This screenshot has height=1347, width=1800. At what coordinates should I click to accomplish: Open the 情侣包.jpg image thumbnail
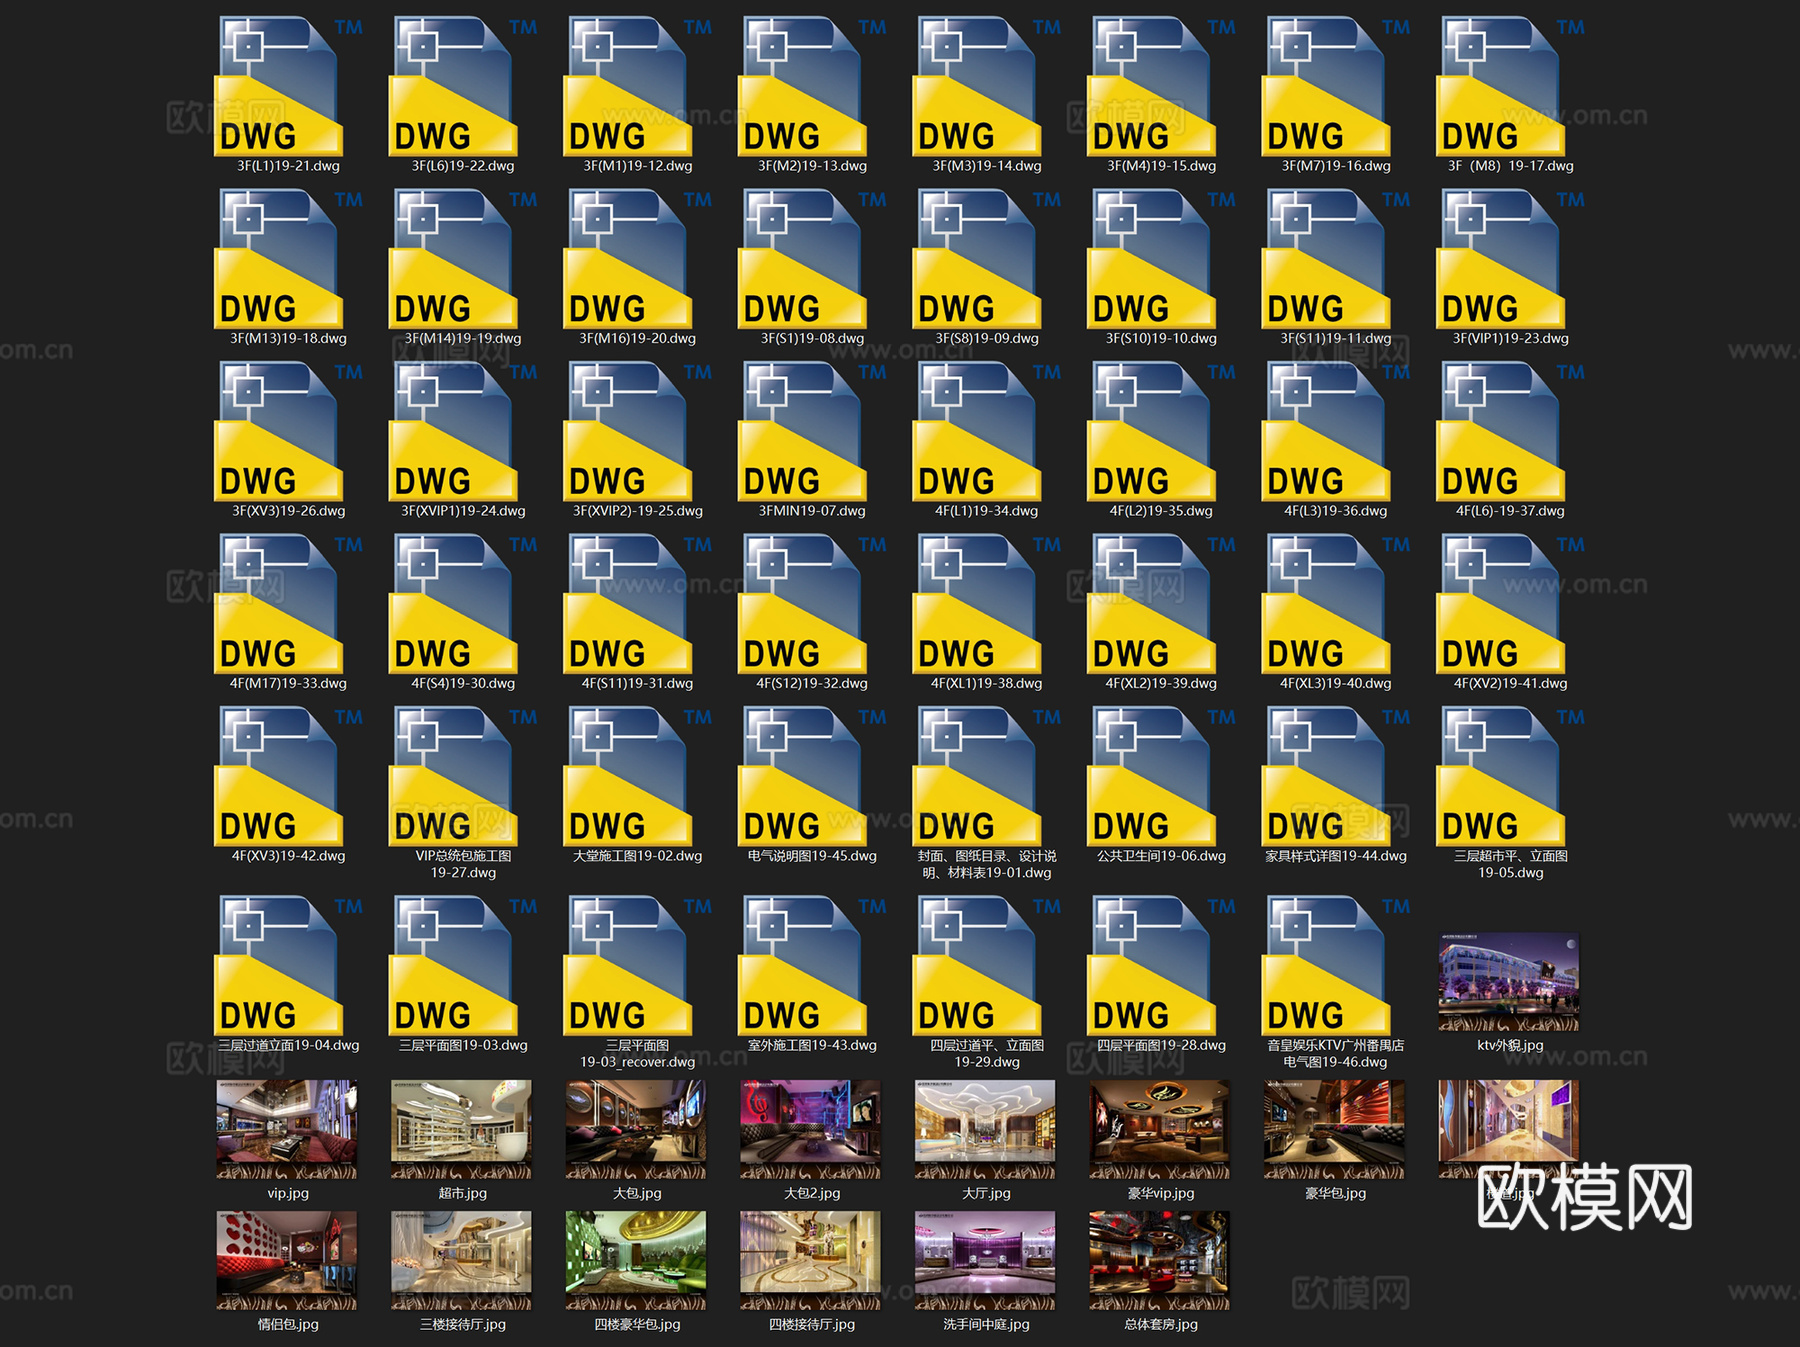(x=287, y=1261)
